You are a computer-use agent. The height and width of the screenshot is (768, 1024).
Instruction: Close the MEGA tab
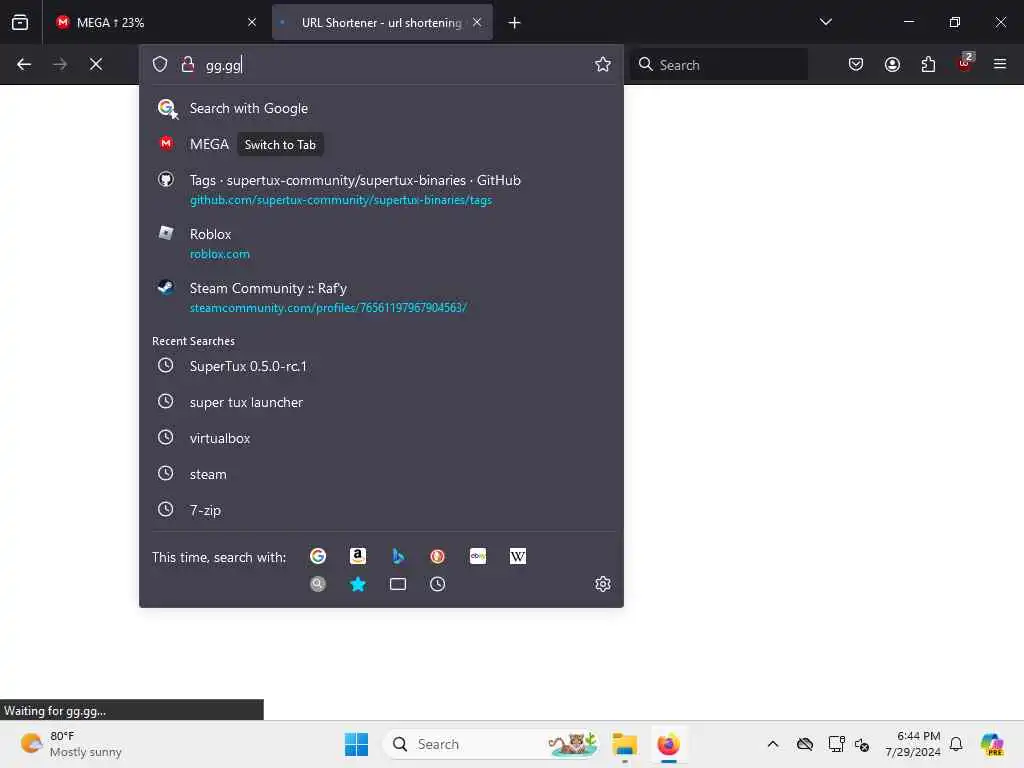[251, 22]
